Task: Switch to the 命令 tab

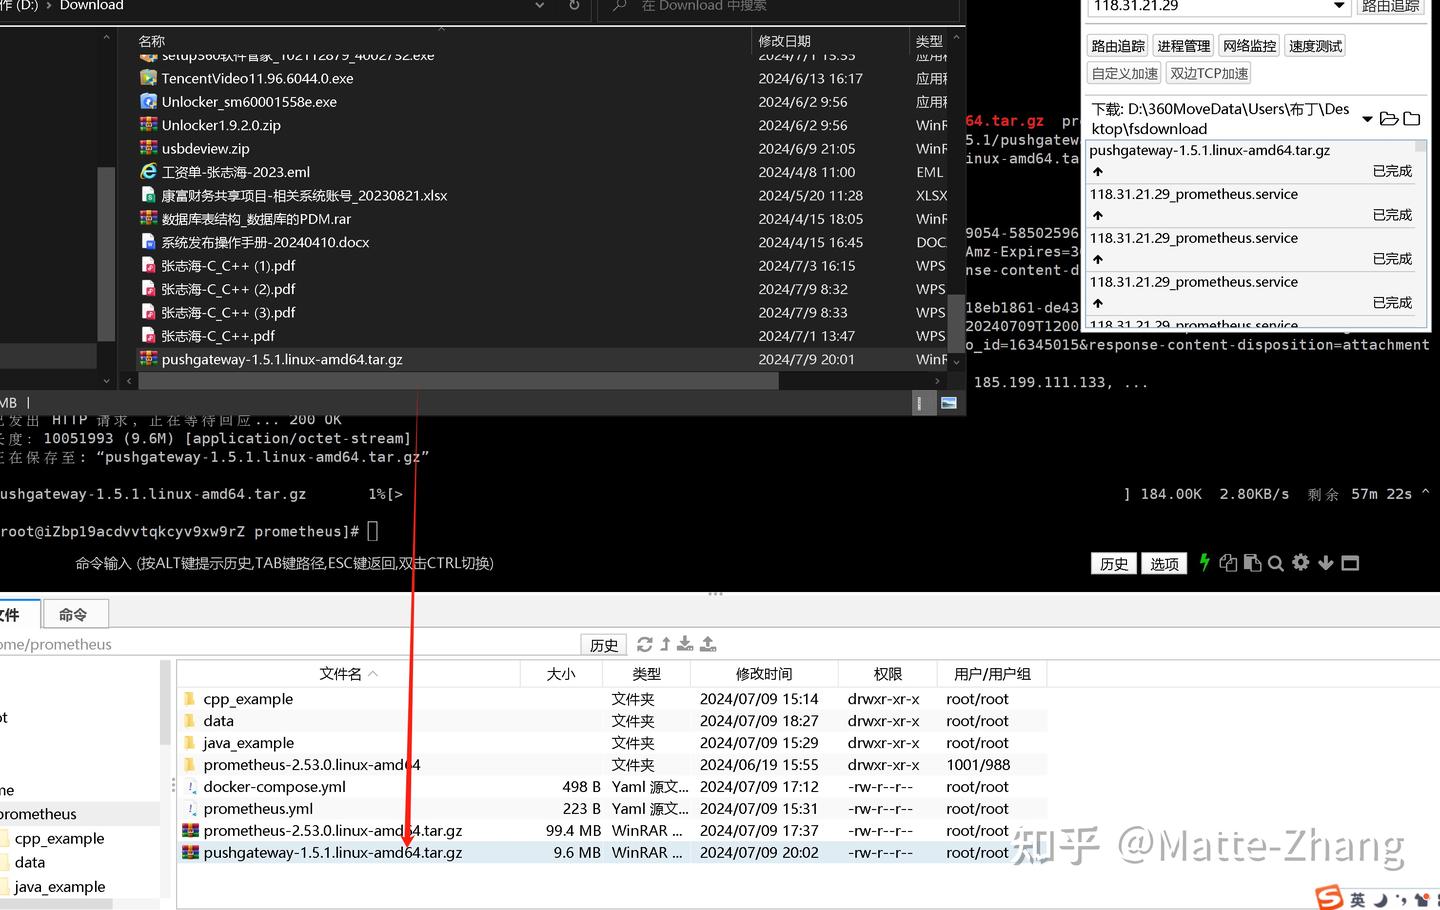Action: click(x=75, y=613)
